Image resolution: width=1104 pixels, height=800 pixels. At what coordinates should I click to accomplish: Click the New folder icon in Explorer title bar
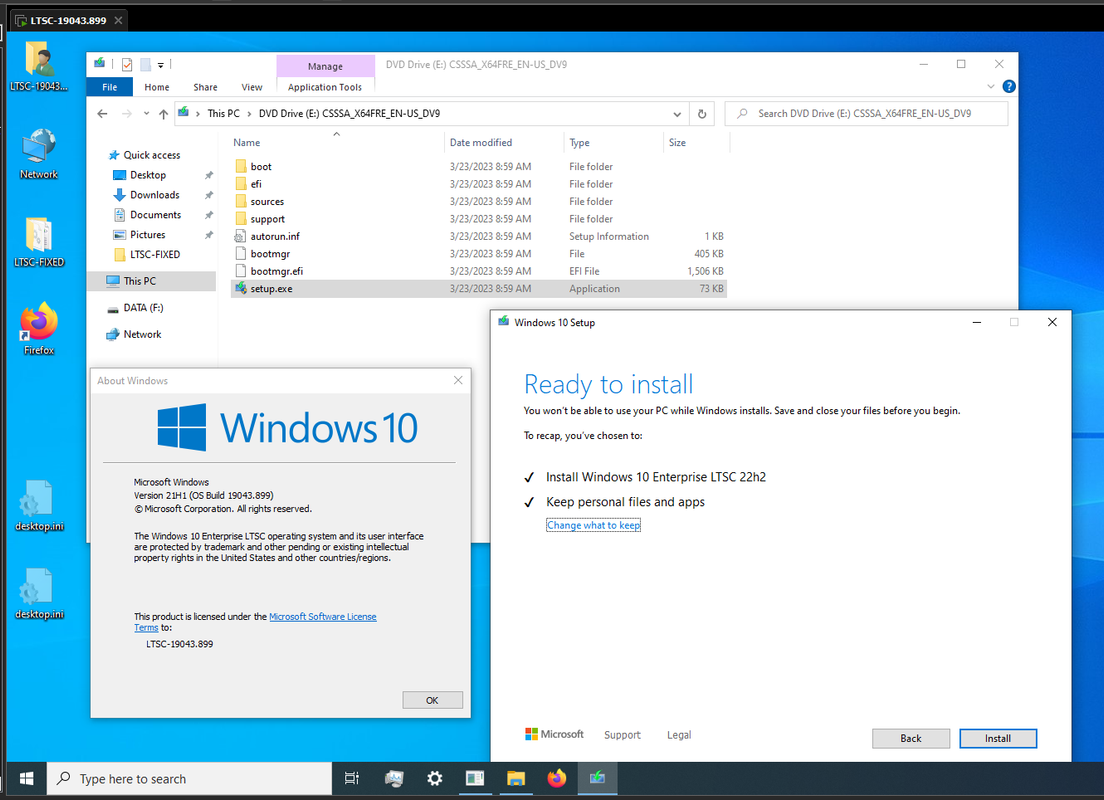pyautogui.click(x=145, y=65)
